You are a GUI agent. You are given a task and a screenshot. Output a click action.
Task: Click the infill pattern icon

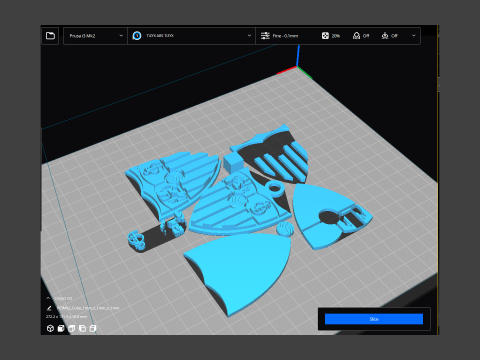coord(325,36)
